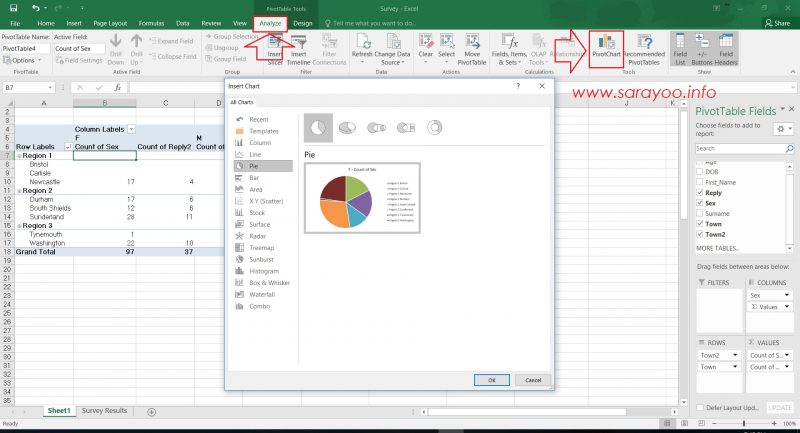Open the Town2 field dropdown in Rows
Viewport: 800px width, 433px height.
735,355
